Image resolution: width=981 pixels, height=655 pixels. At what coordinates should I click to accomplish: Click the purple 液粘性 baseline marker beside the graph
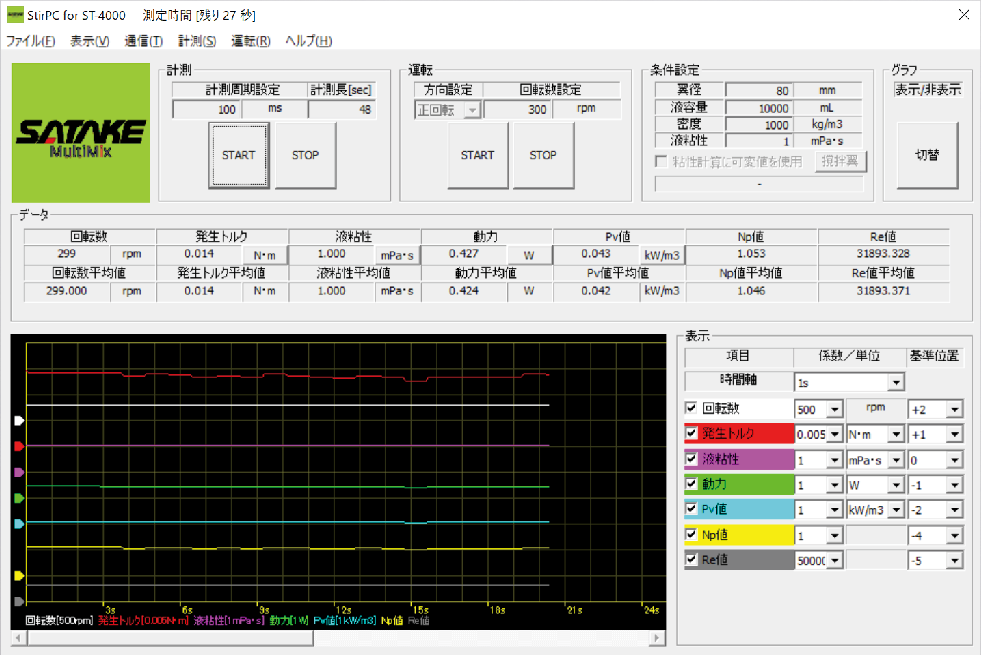click(x=19, y=472)
